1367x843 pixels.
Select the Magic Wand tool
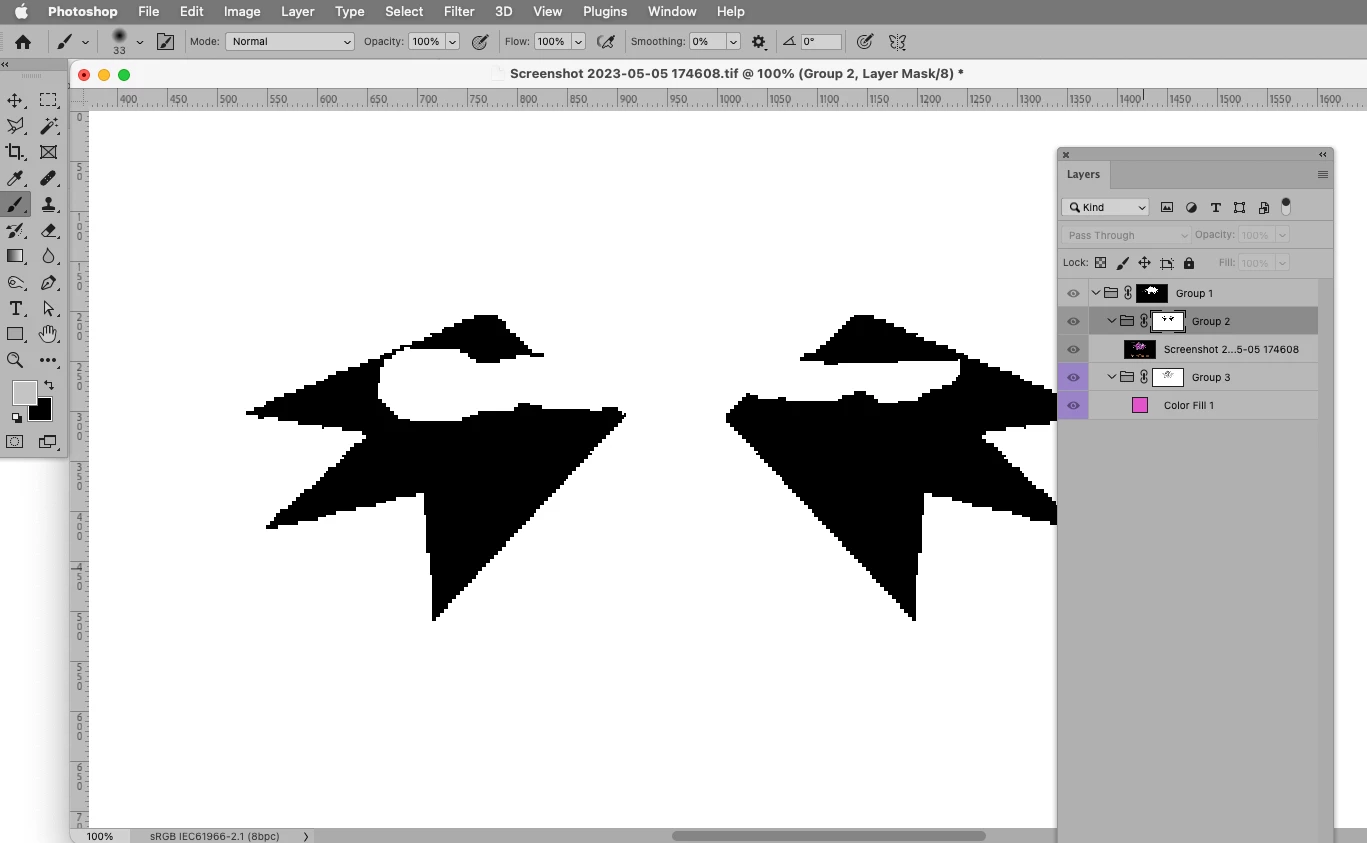pyautogui.click(x=48, y=126)
